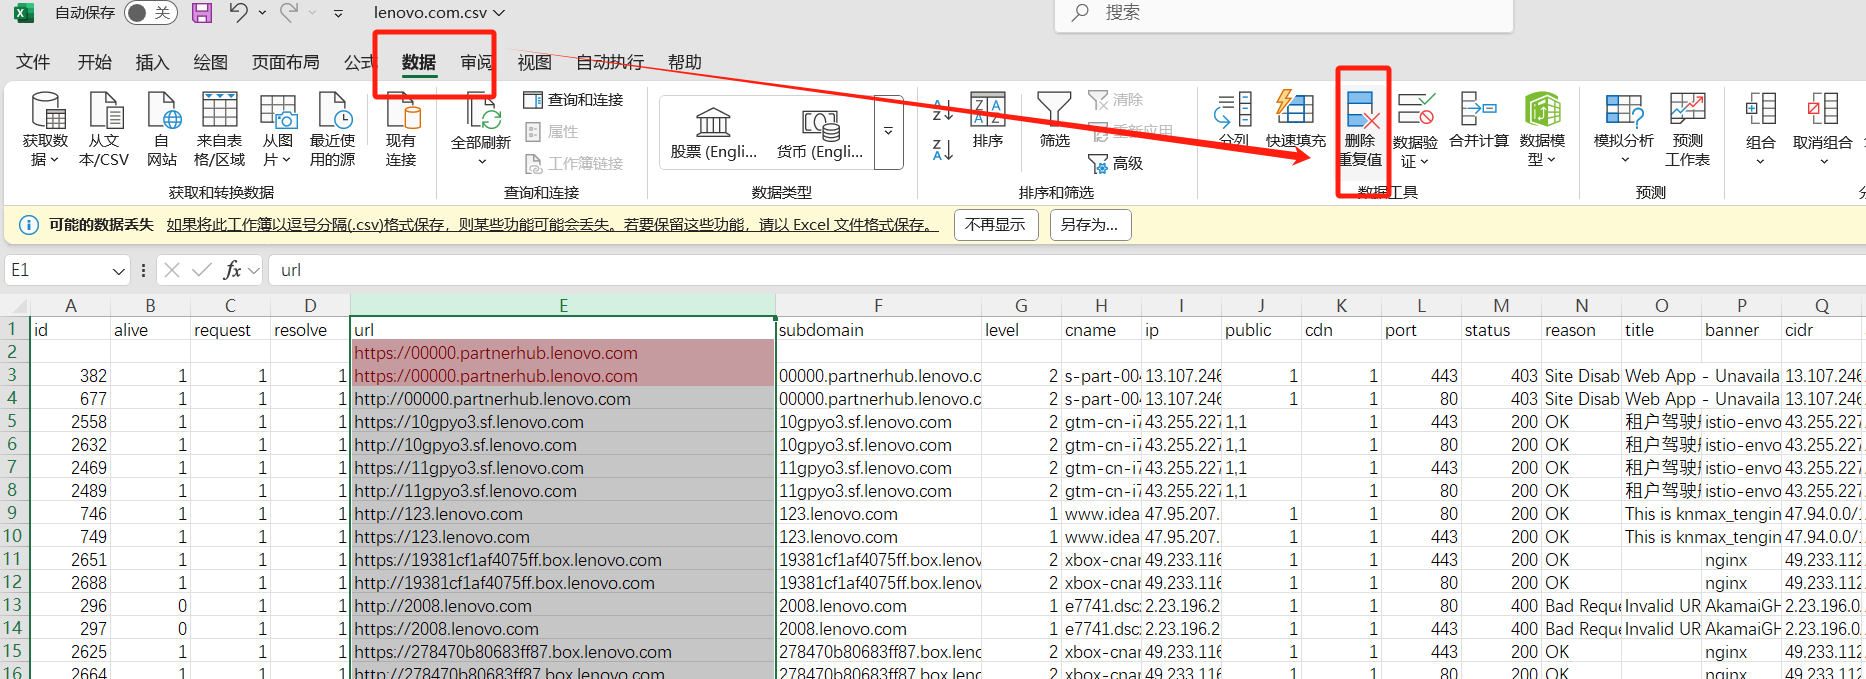Expand the data types gallery
1866x679 pixels.
coord(888,132)
